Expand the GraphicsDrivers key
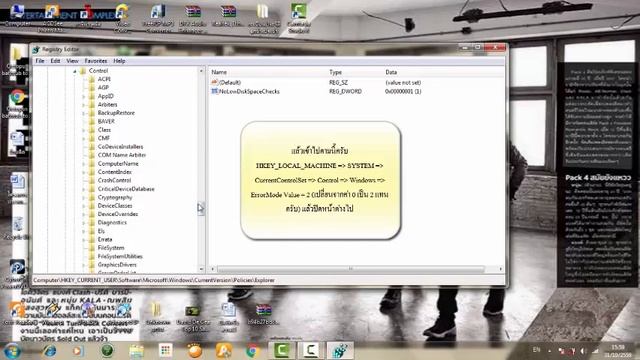The height and width of the screenshot is (360, 640). [x=84, y=265]
